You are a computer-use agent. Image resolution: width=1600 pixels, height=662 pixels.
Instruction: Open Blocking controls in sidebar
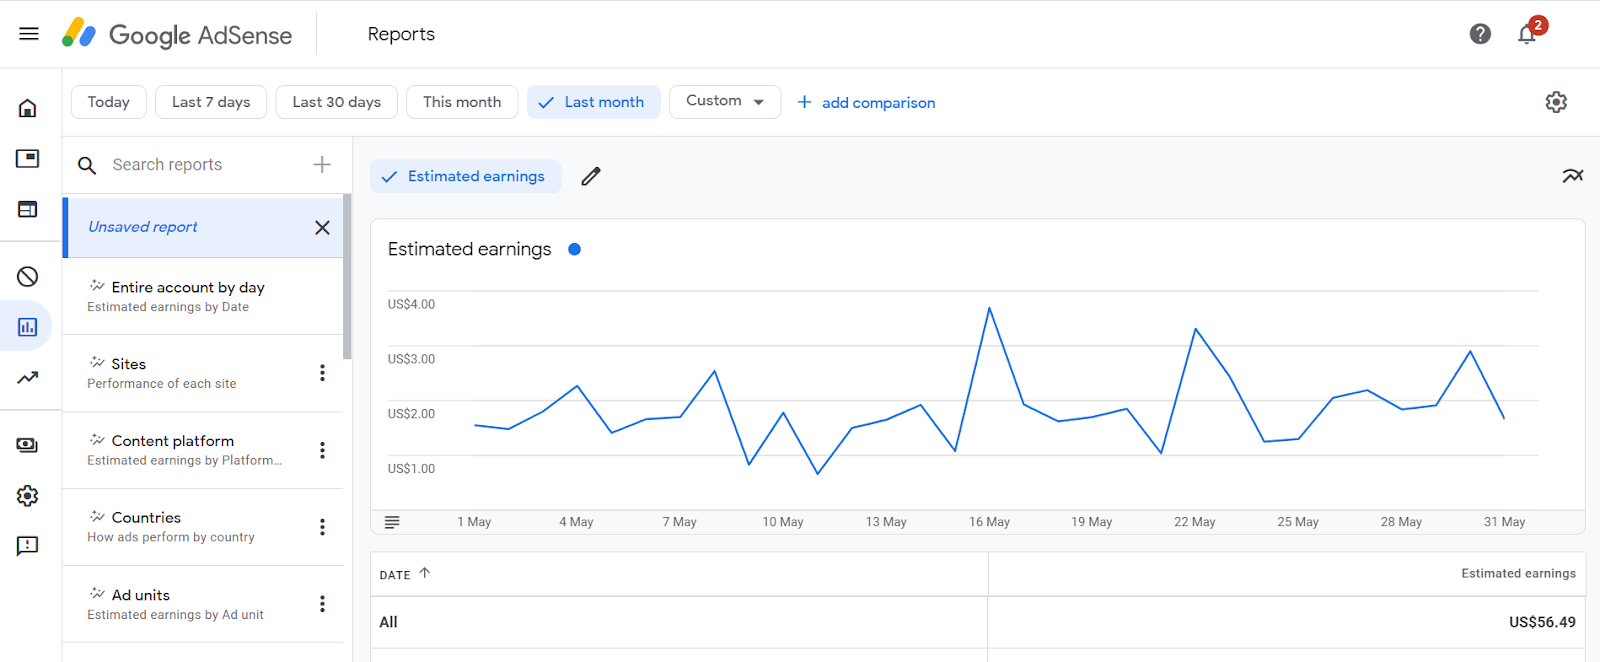coord(28,277)
